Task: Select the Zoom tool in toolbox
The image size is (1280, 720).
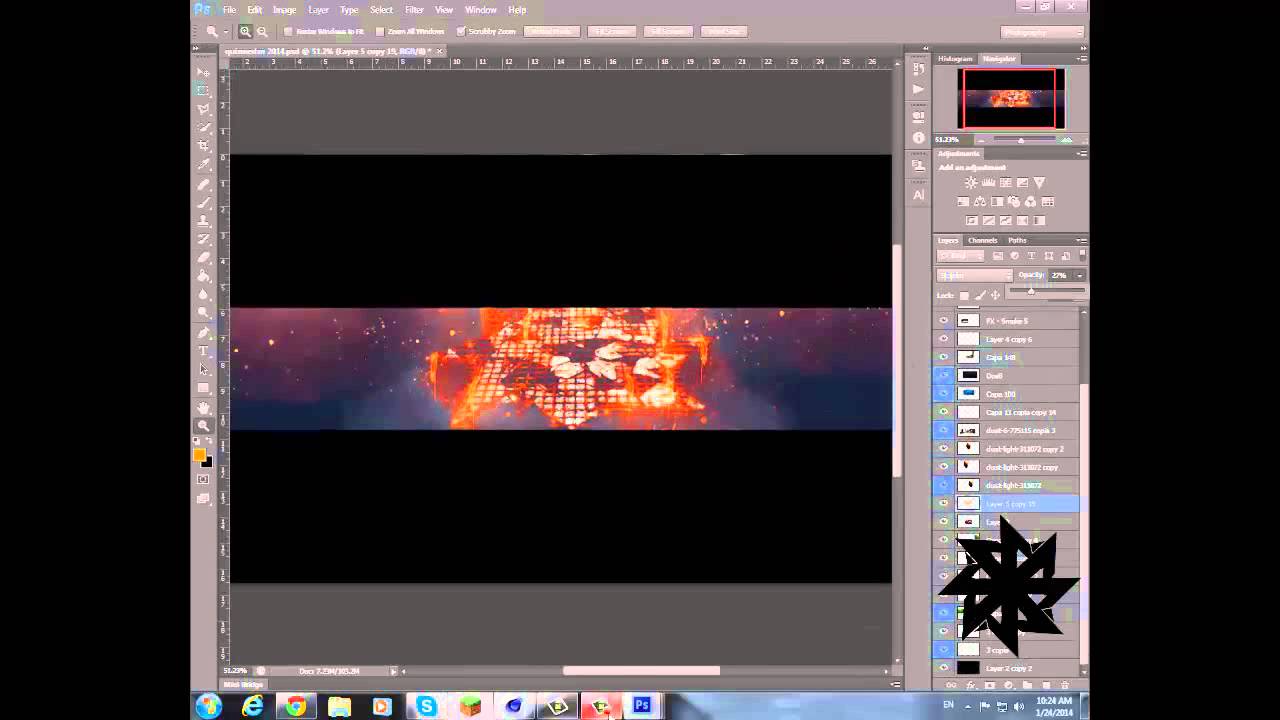Action: coord(204,426)
